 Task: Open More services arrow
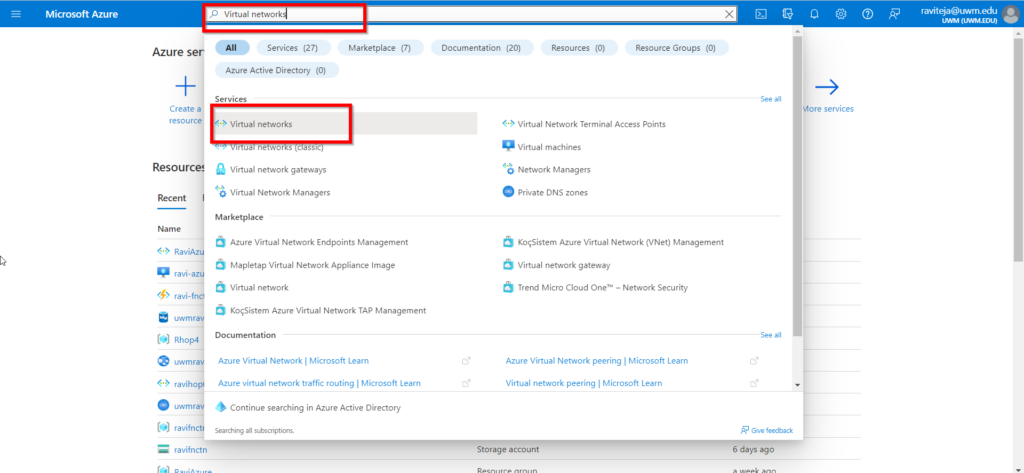pos(827,86)
